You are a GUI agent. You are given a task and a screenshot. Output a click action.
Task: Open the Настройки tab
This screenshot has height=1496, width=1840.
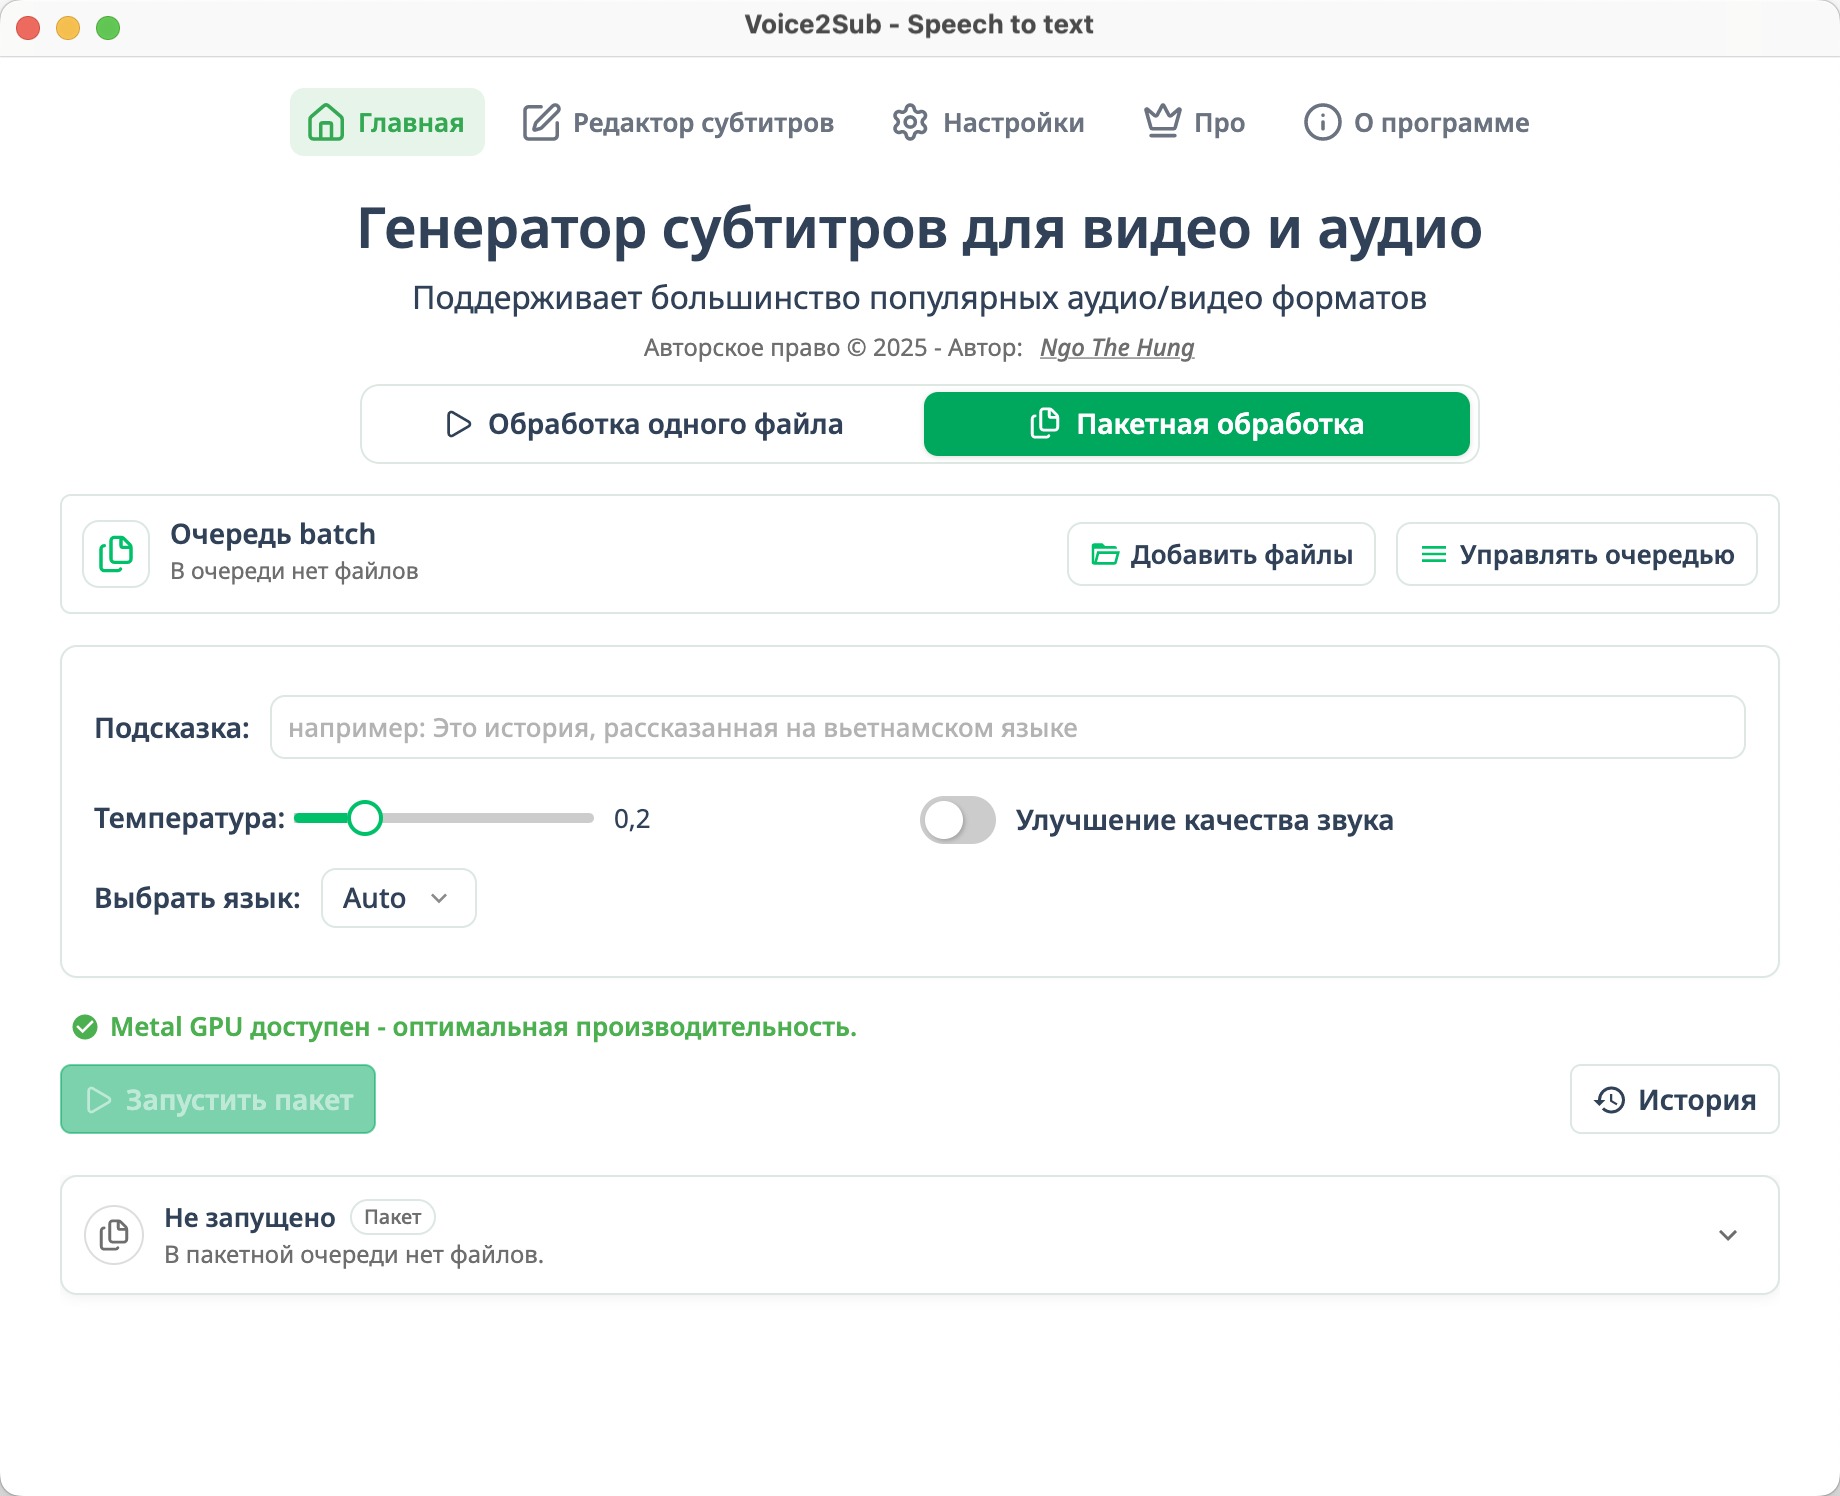(x=988, y=122)
